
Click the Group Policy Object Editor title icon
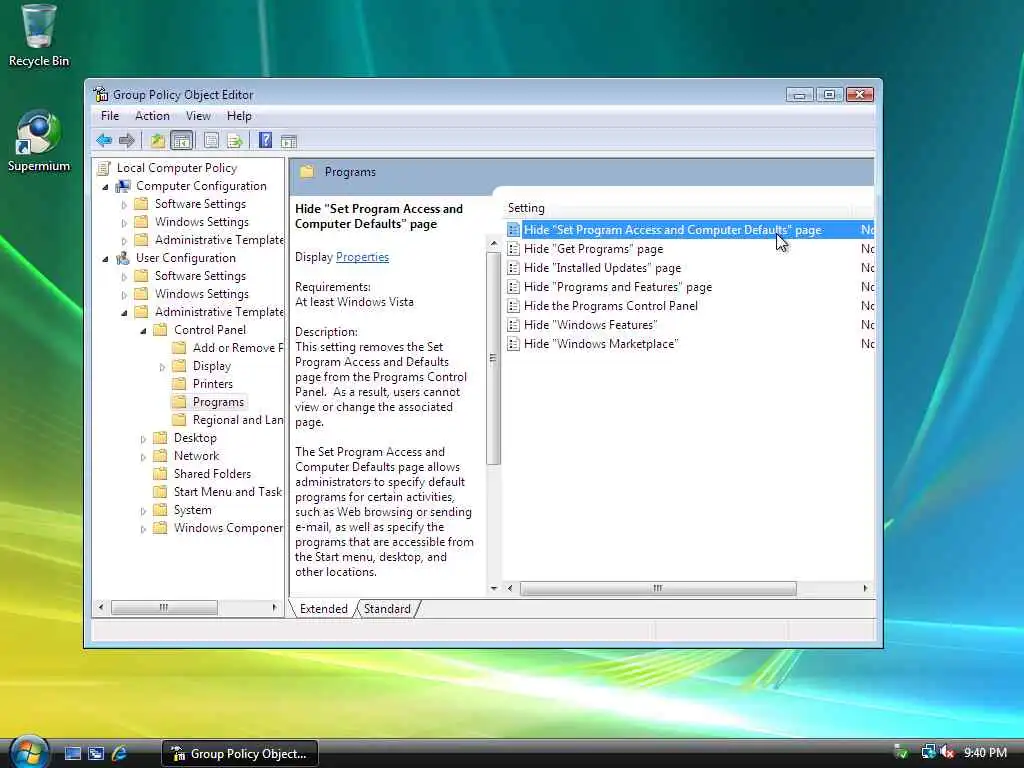(101, 94)
